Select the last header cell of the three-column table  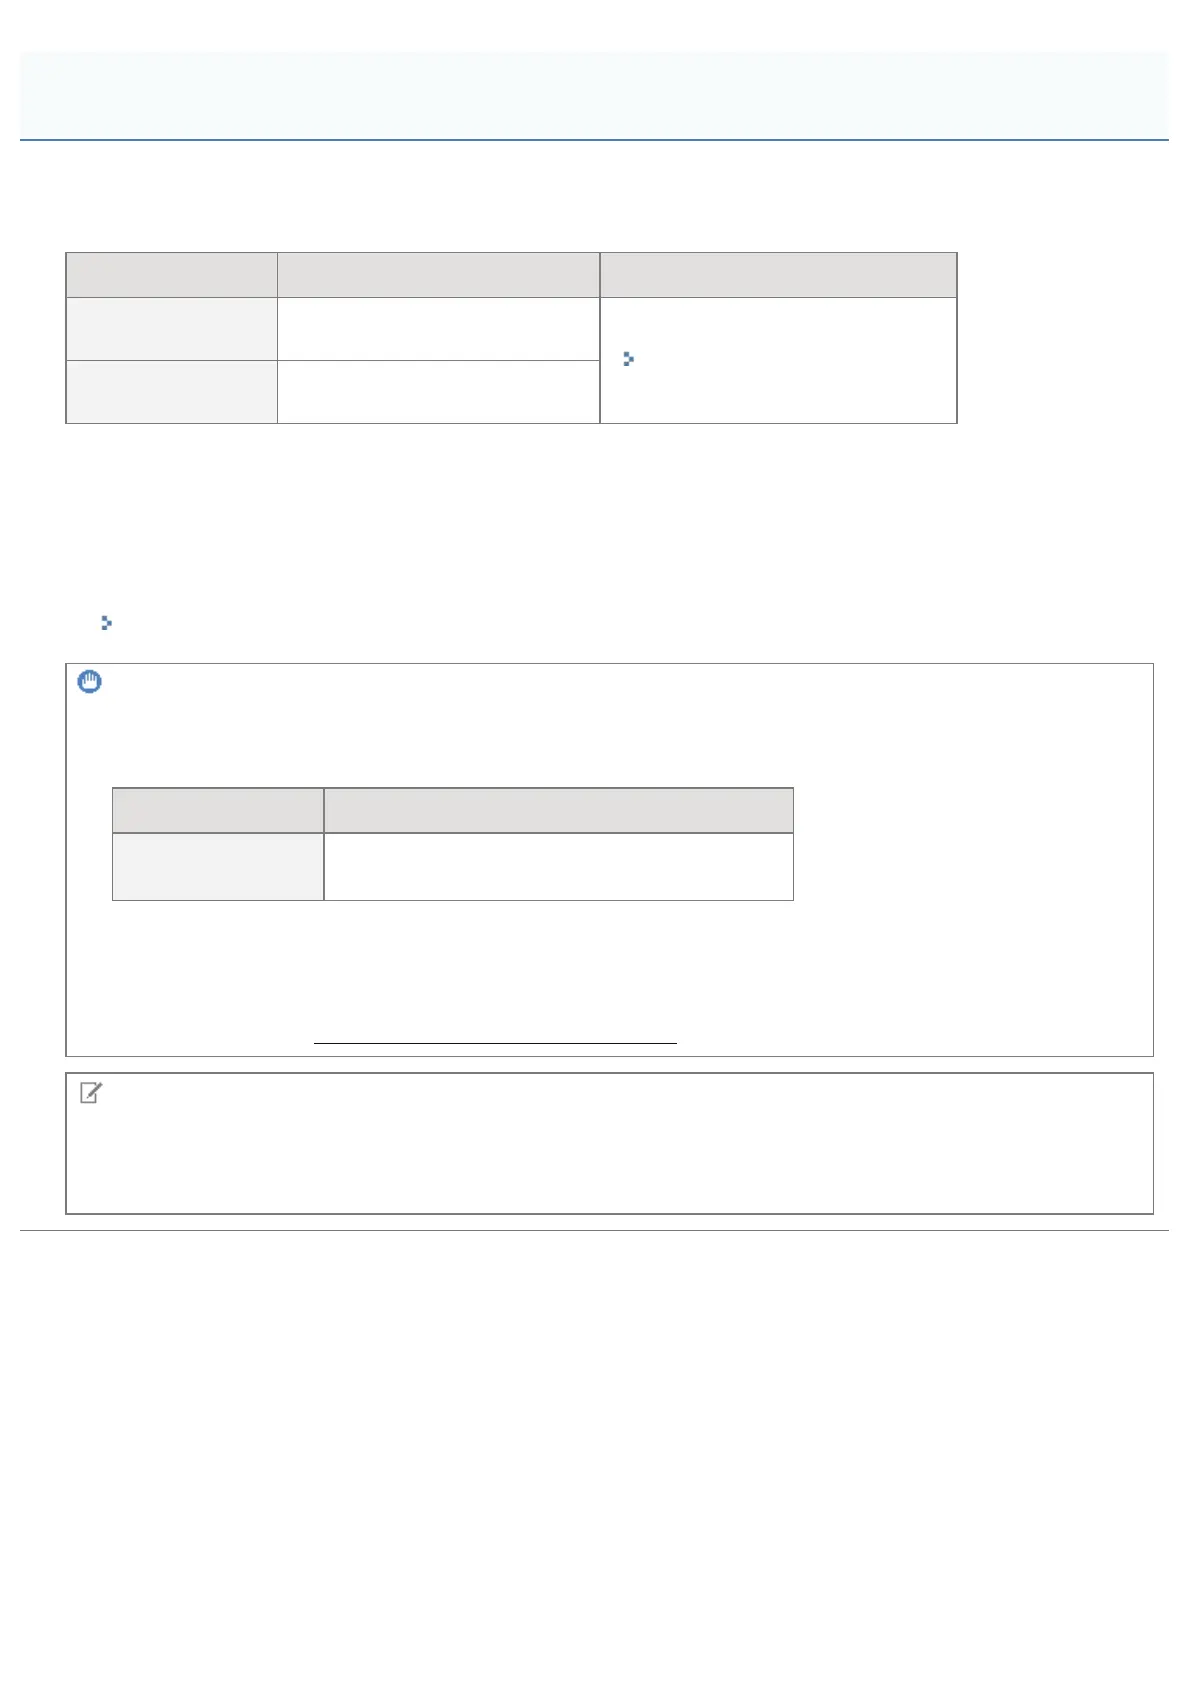pyautogui.click(x=778, y=275)
